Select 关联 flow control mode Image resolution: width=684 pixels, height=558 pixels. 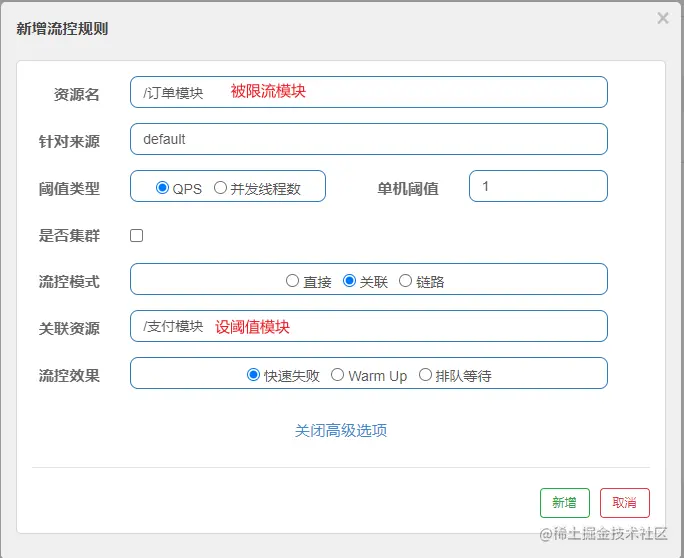click(x=349, y=281)
